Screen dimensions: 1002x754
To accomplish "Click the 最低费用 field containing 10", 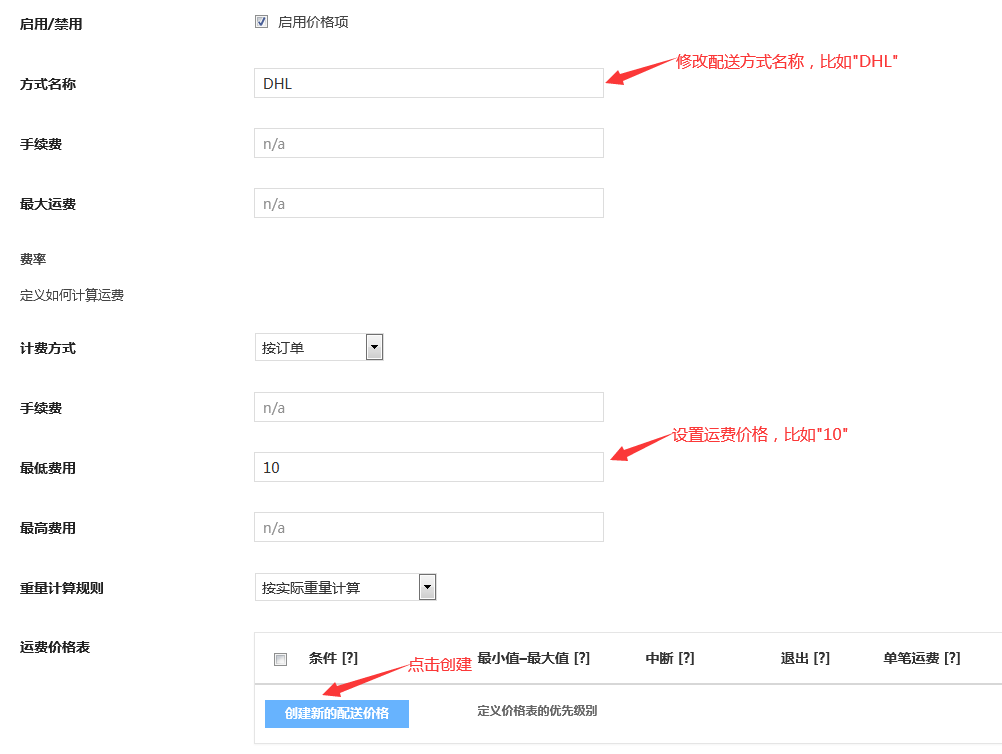I will pyautogui.click(x=428, y=467).
